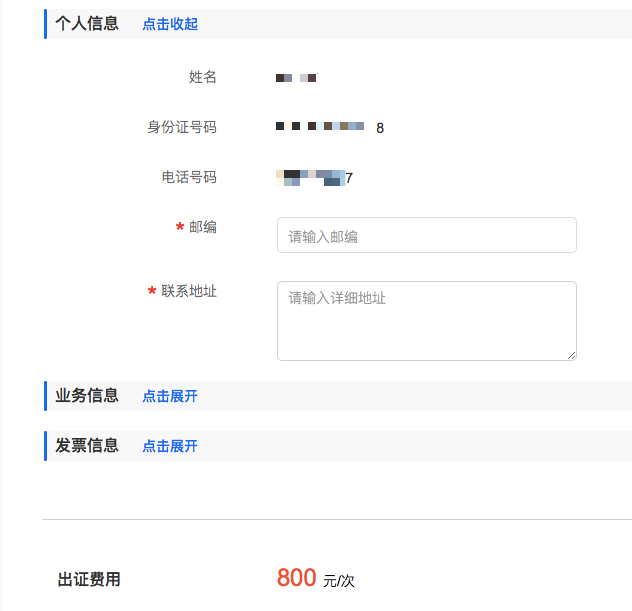The height and width of the screenshot is (611, 632).
Task: Select the 个人信息 section heading
Action: [87, 24]
